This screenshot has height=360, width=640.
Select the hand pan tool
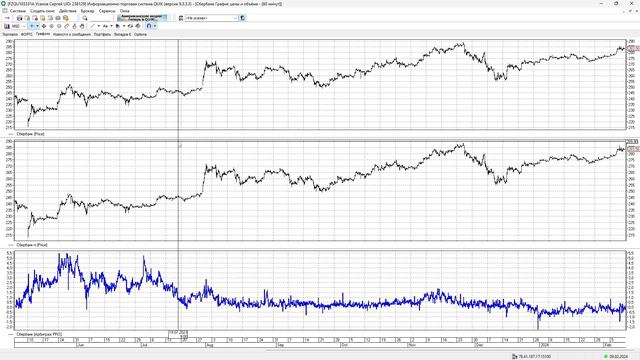point(82,27)
